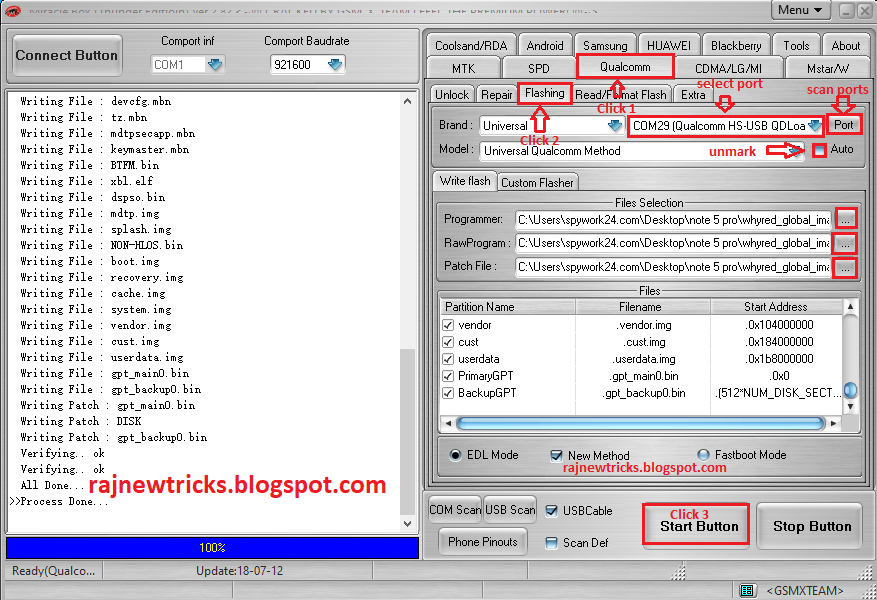Expand the Comport inf COM1 dropdown
This screenshot has height=600, width=877.
click(215, 65)
